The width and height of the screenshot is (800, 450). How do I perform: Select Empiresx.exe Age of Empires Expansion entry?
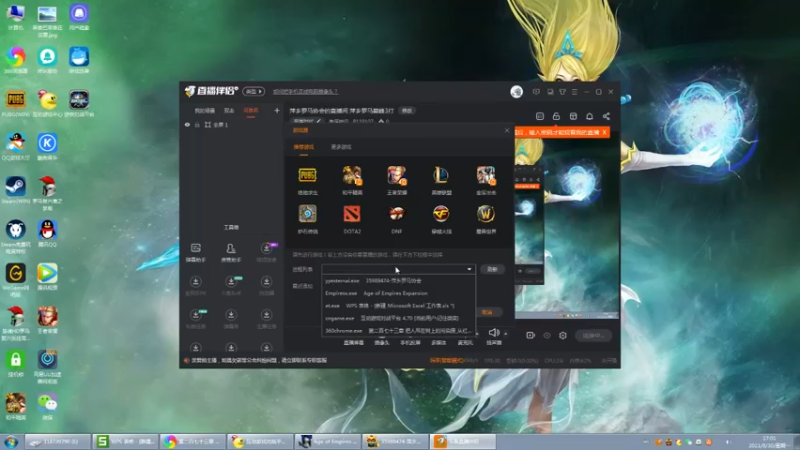coord(399,293)
